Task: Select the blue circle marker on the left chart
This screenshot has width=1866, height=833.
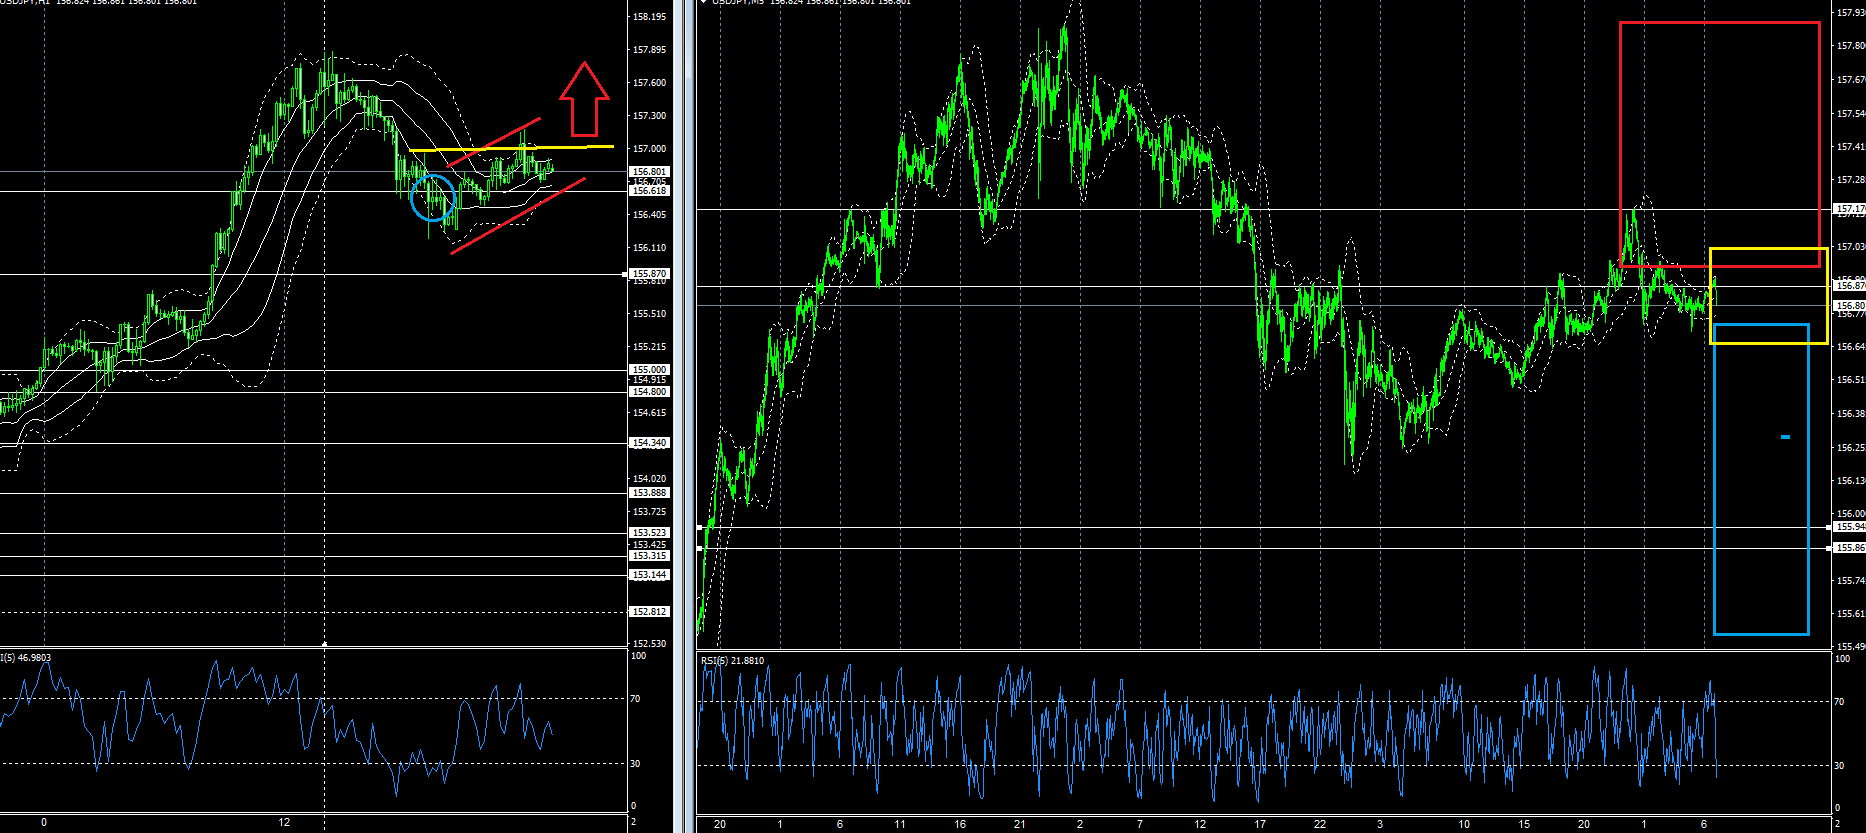Action: tap(433, 197)
